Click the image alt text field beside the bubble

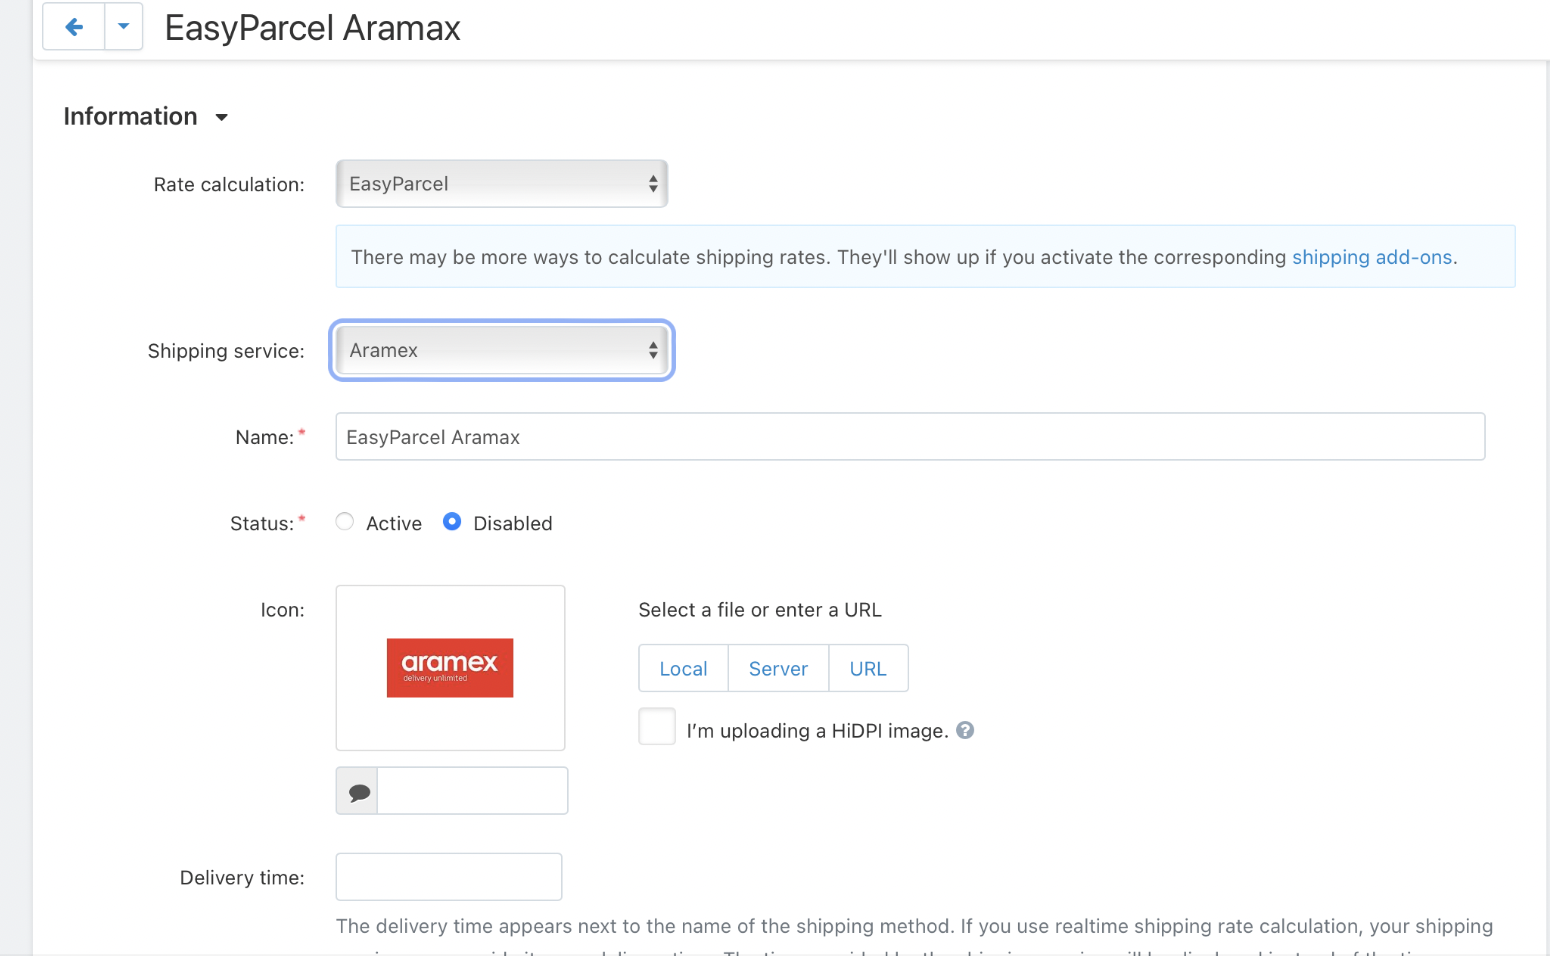(472, 790)
